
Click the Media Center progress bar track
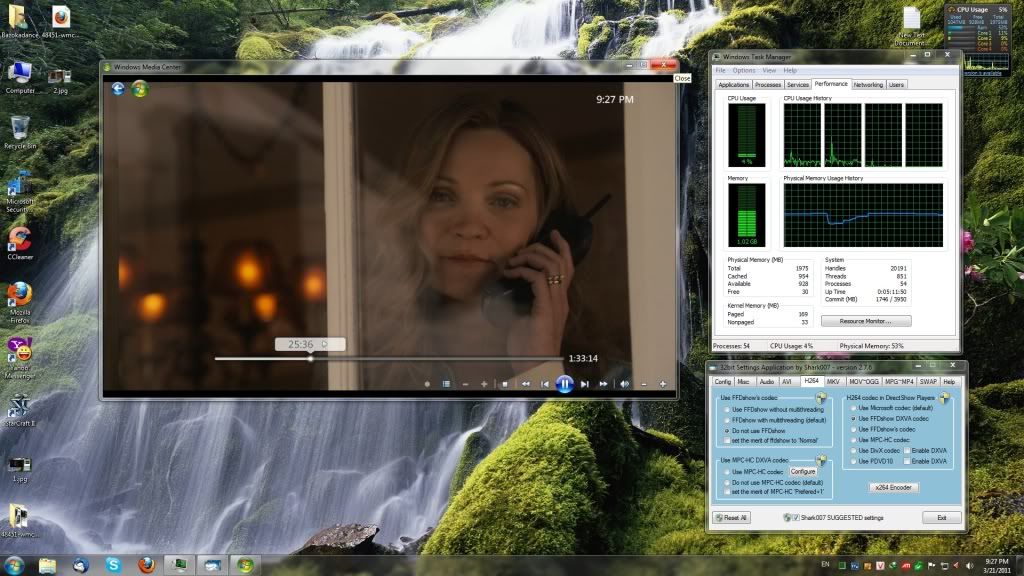point(389,358)
